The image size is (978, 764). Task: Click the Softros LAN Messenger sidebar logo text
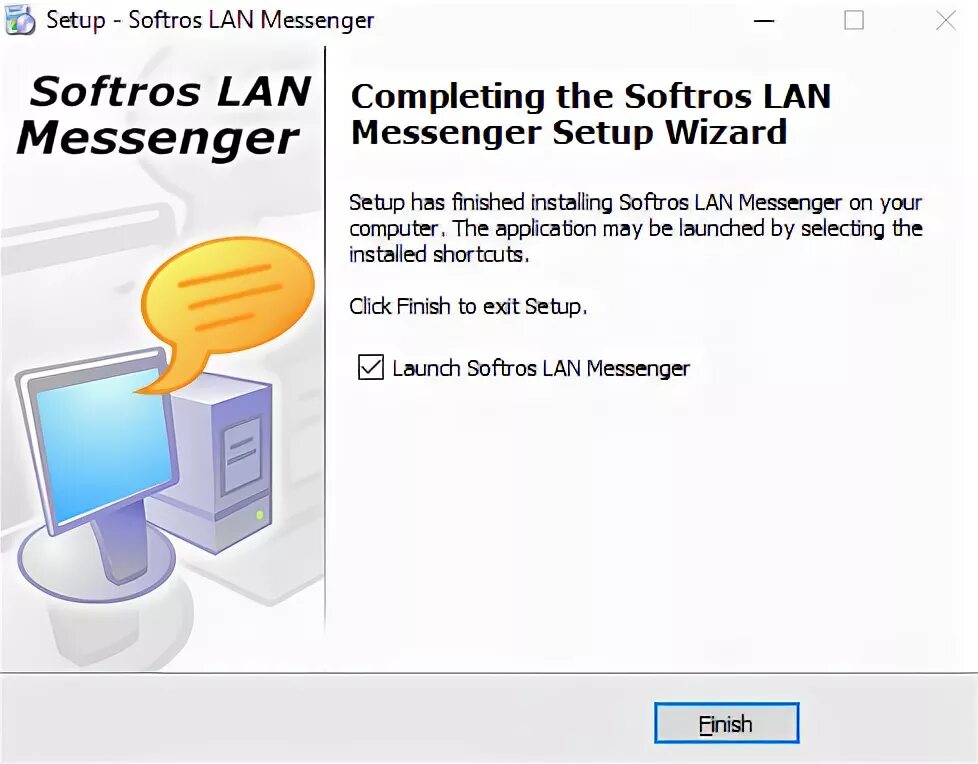click(x=163, y=114)
